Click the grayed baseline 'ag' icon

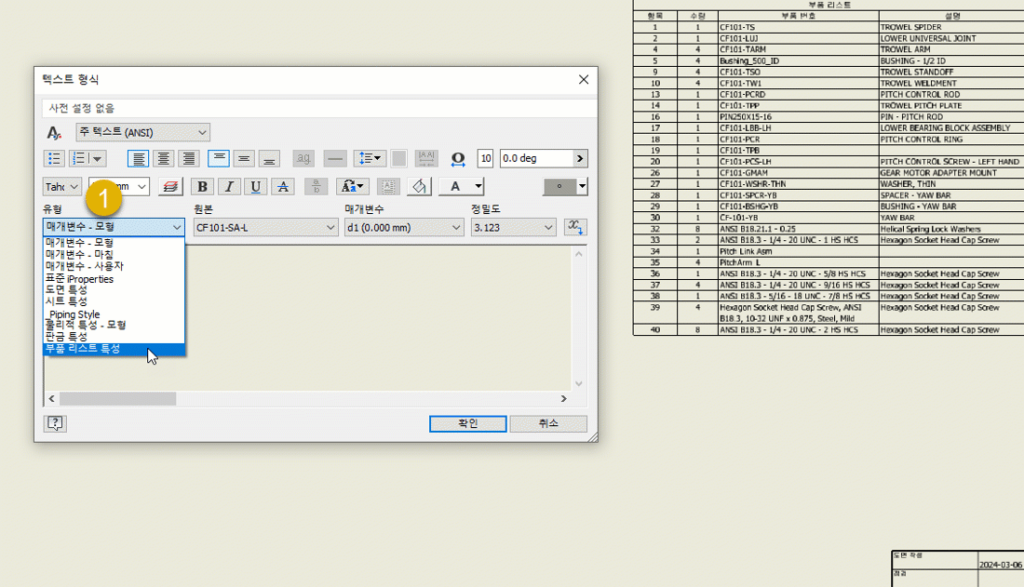click(303, 159)
